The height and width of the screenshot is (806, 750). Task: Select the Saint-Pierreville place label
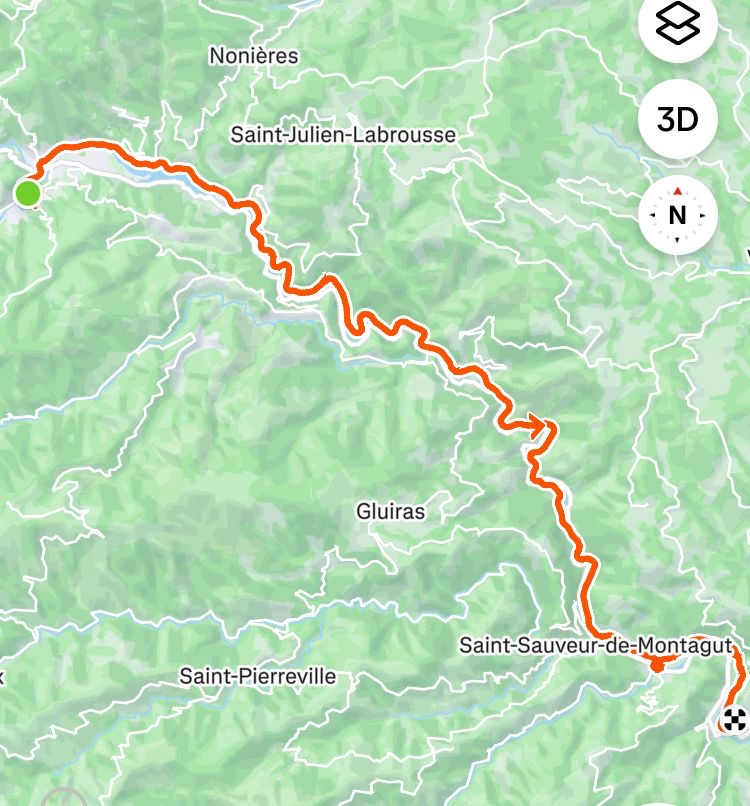[x=258, y=676]
